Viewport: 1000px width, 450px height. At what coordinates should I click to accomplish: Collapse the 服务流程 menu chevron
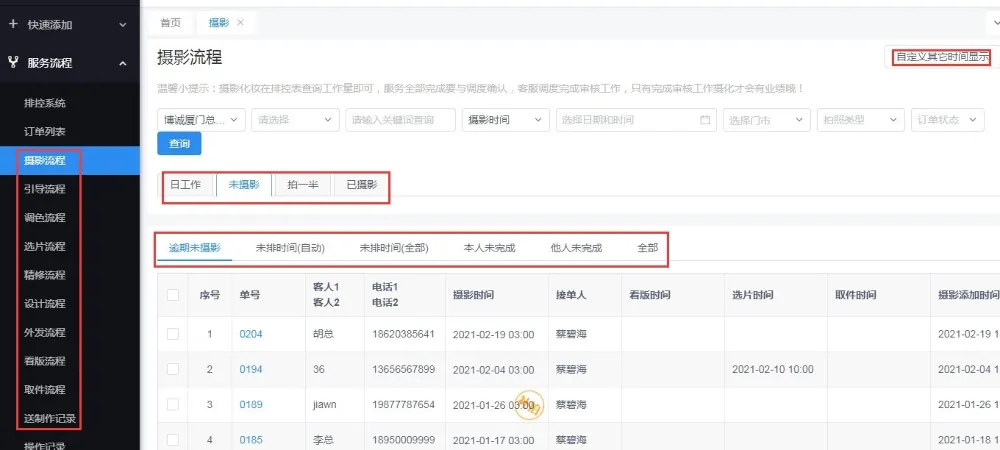point(122,63)
